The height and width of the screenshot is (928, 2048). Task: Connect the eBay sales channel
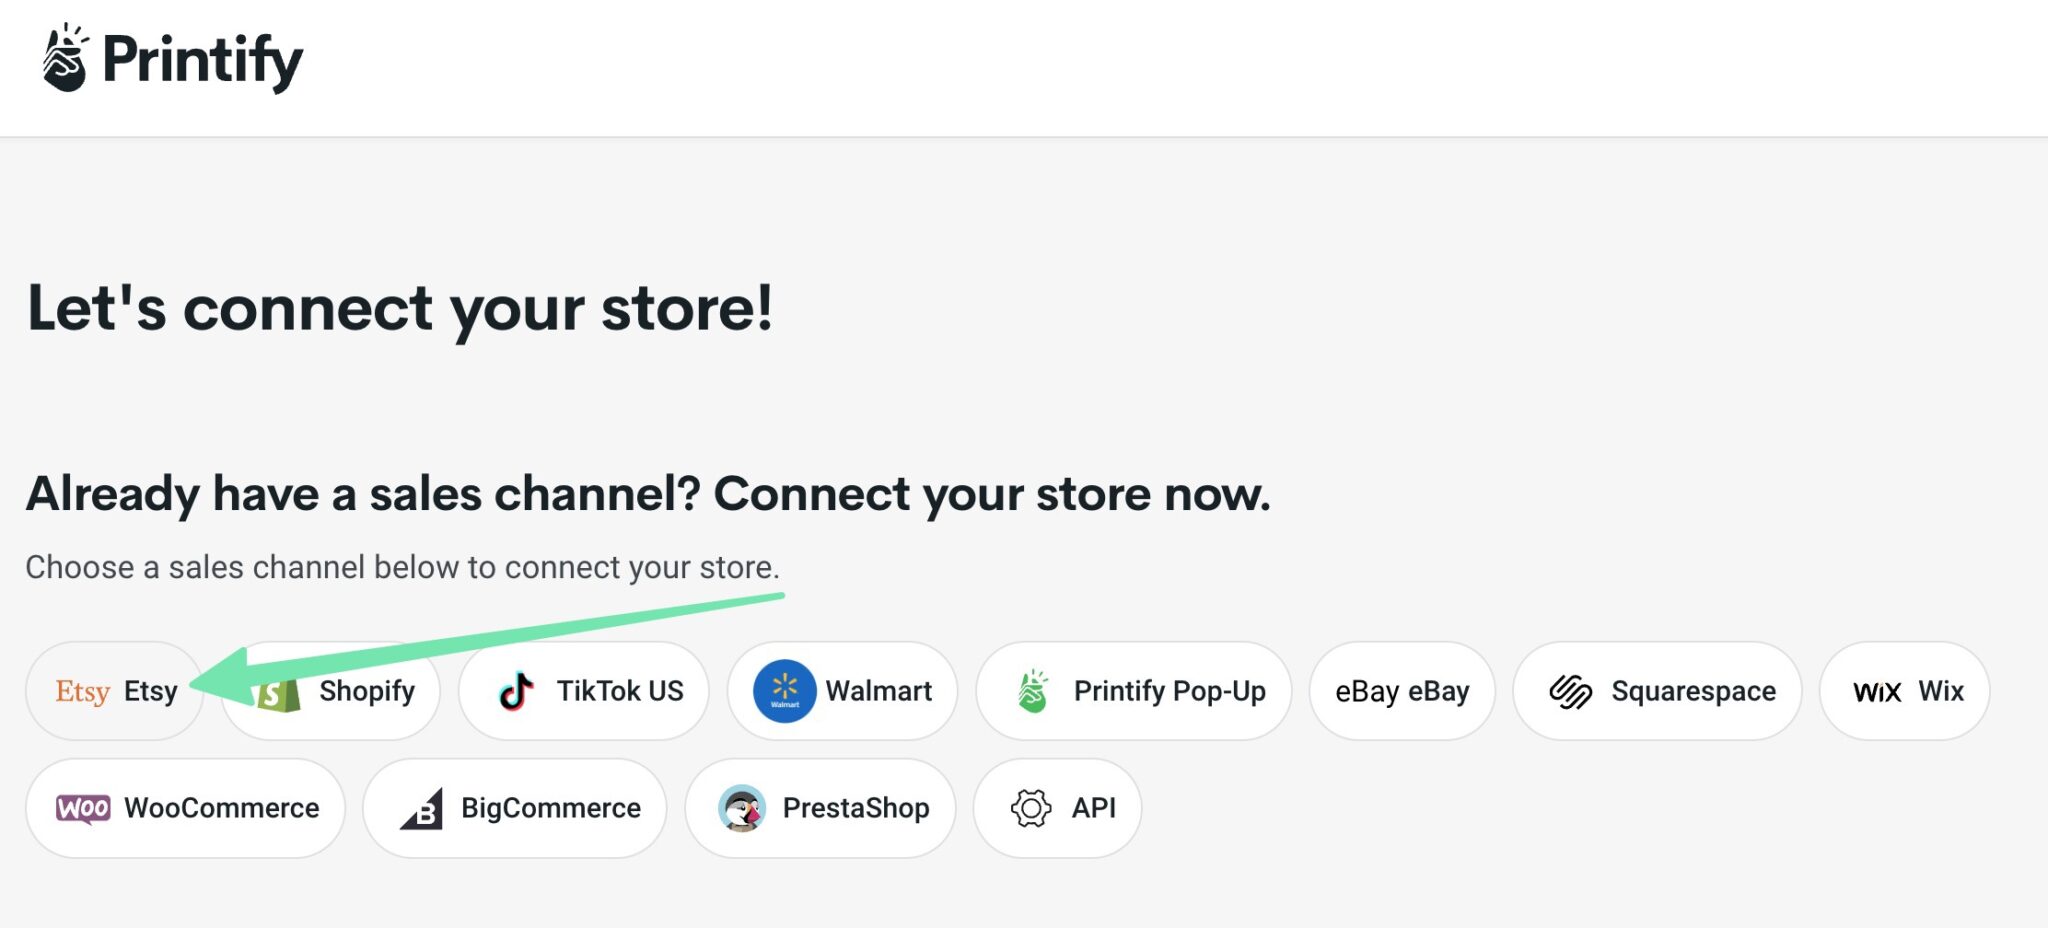(1401, 691)
